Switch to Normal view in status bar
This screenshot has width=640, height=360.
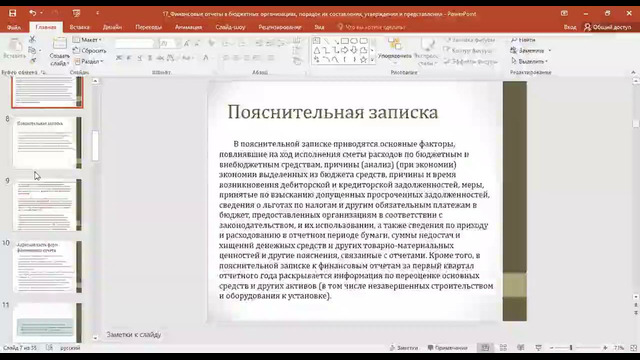[x=485, y=348]
